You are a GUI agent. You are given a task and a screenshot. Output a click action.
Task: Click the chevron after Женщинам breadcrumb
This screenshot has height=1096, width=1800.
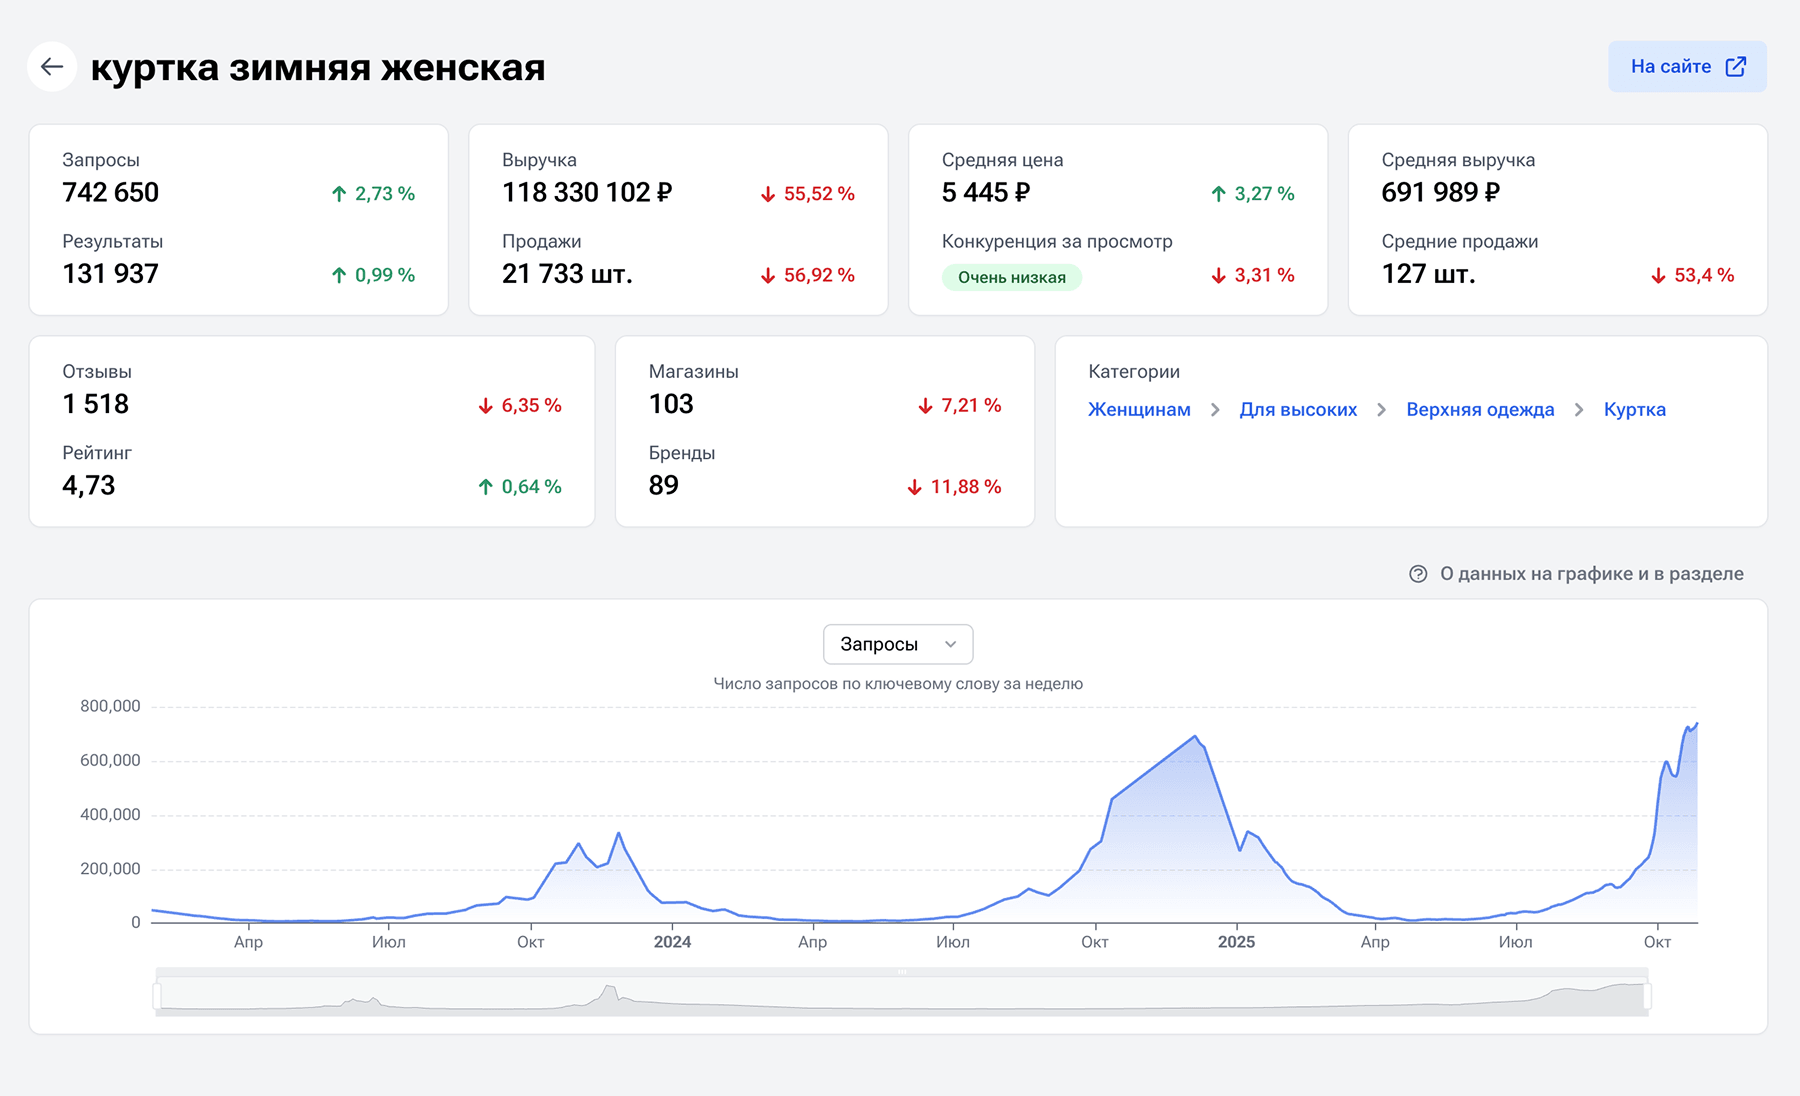[1215, 410]
